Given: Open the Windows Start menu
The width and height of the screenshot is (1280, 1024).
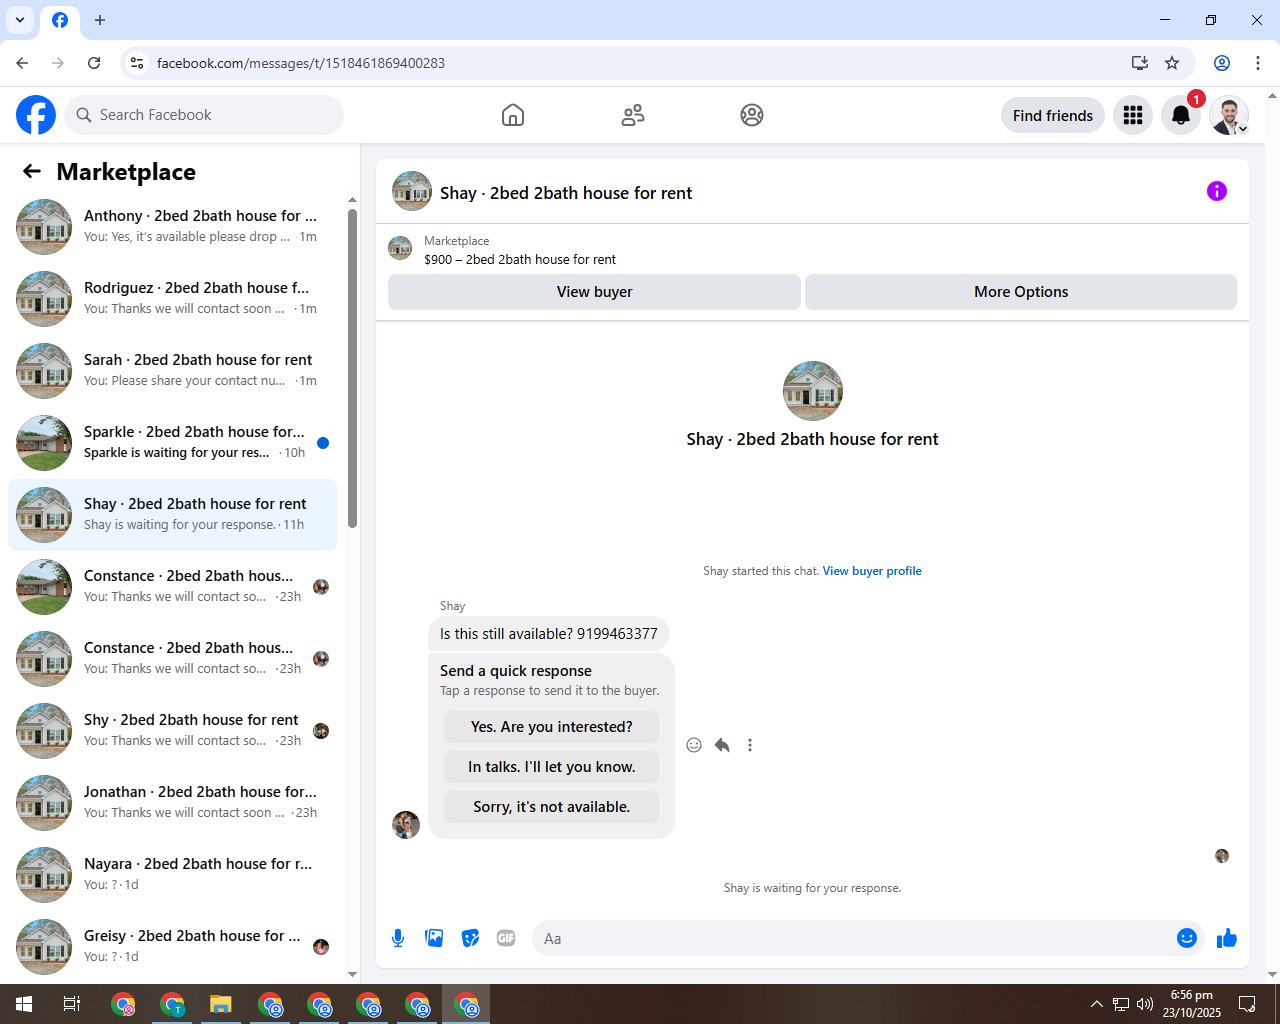Looking at the screenshot, I should [x=24, y=1004].
